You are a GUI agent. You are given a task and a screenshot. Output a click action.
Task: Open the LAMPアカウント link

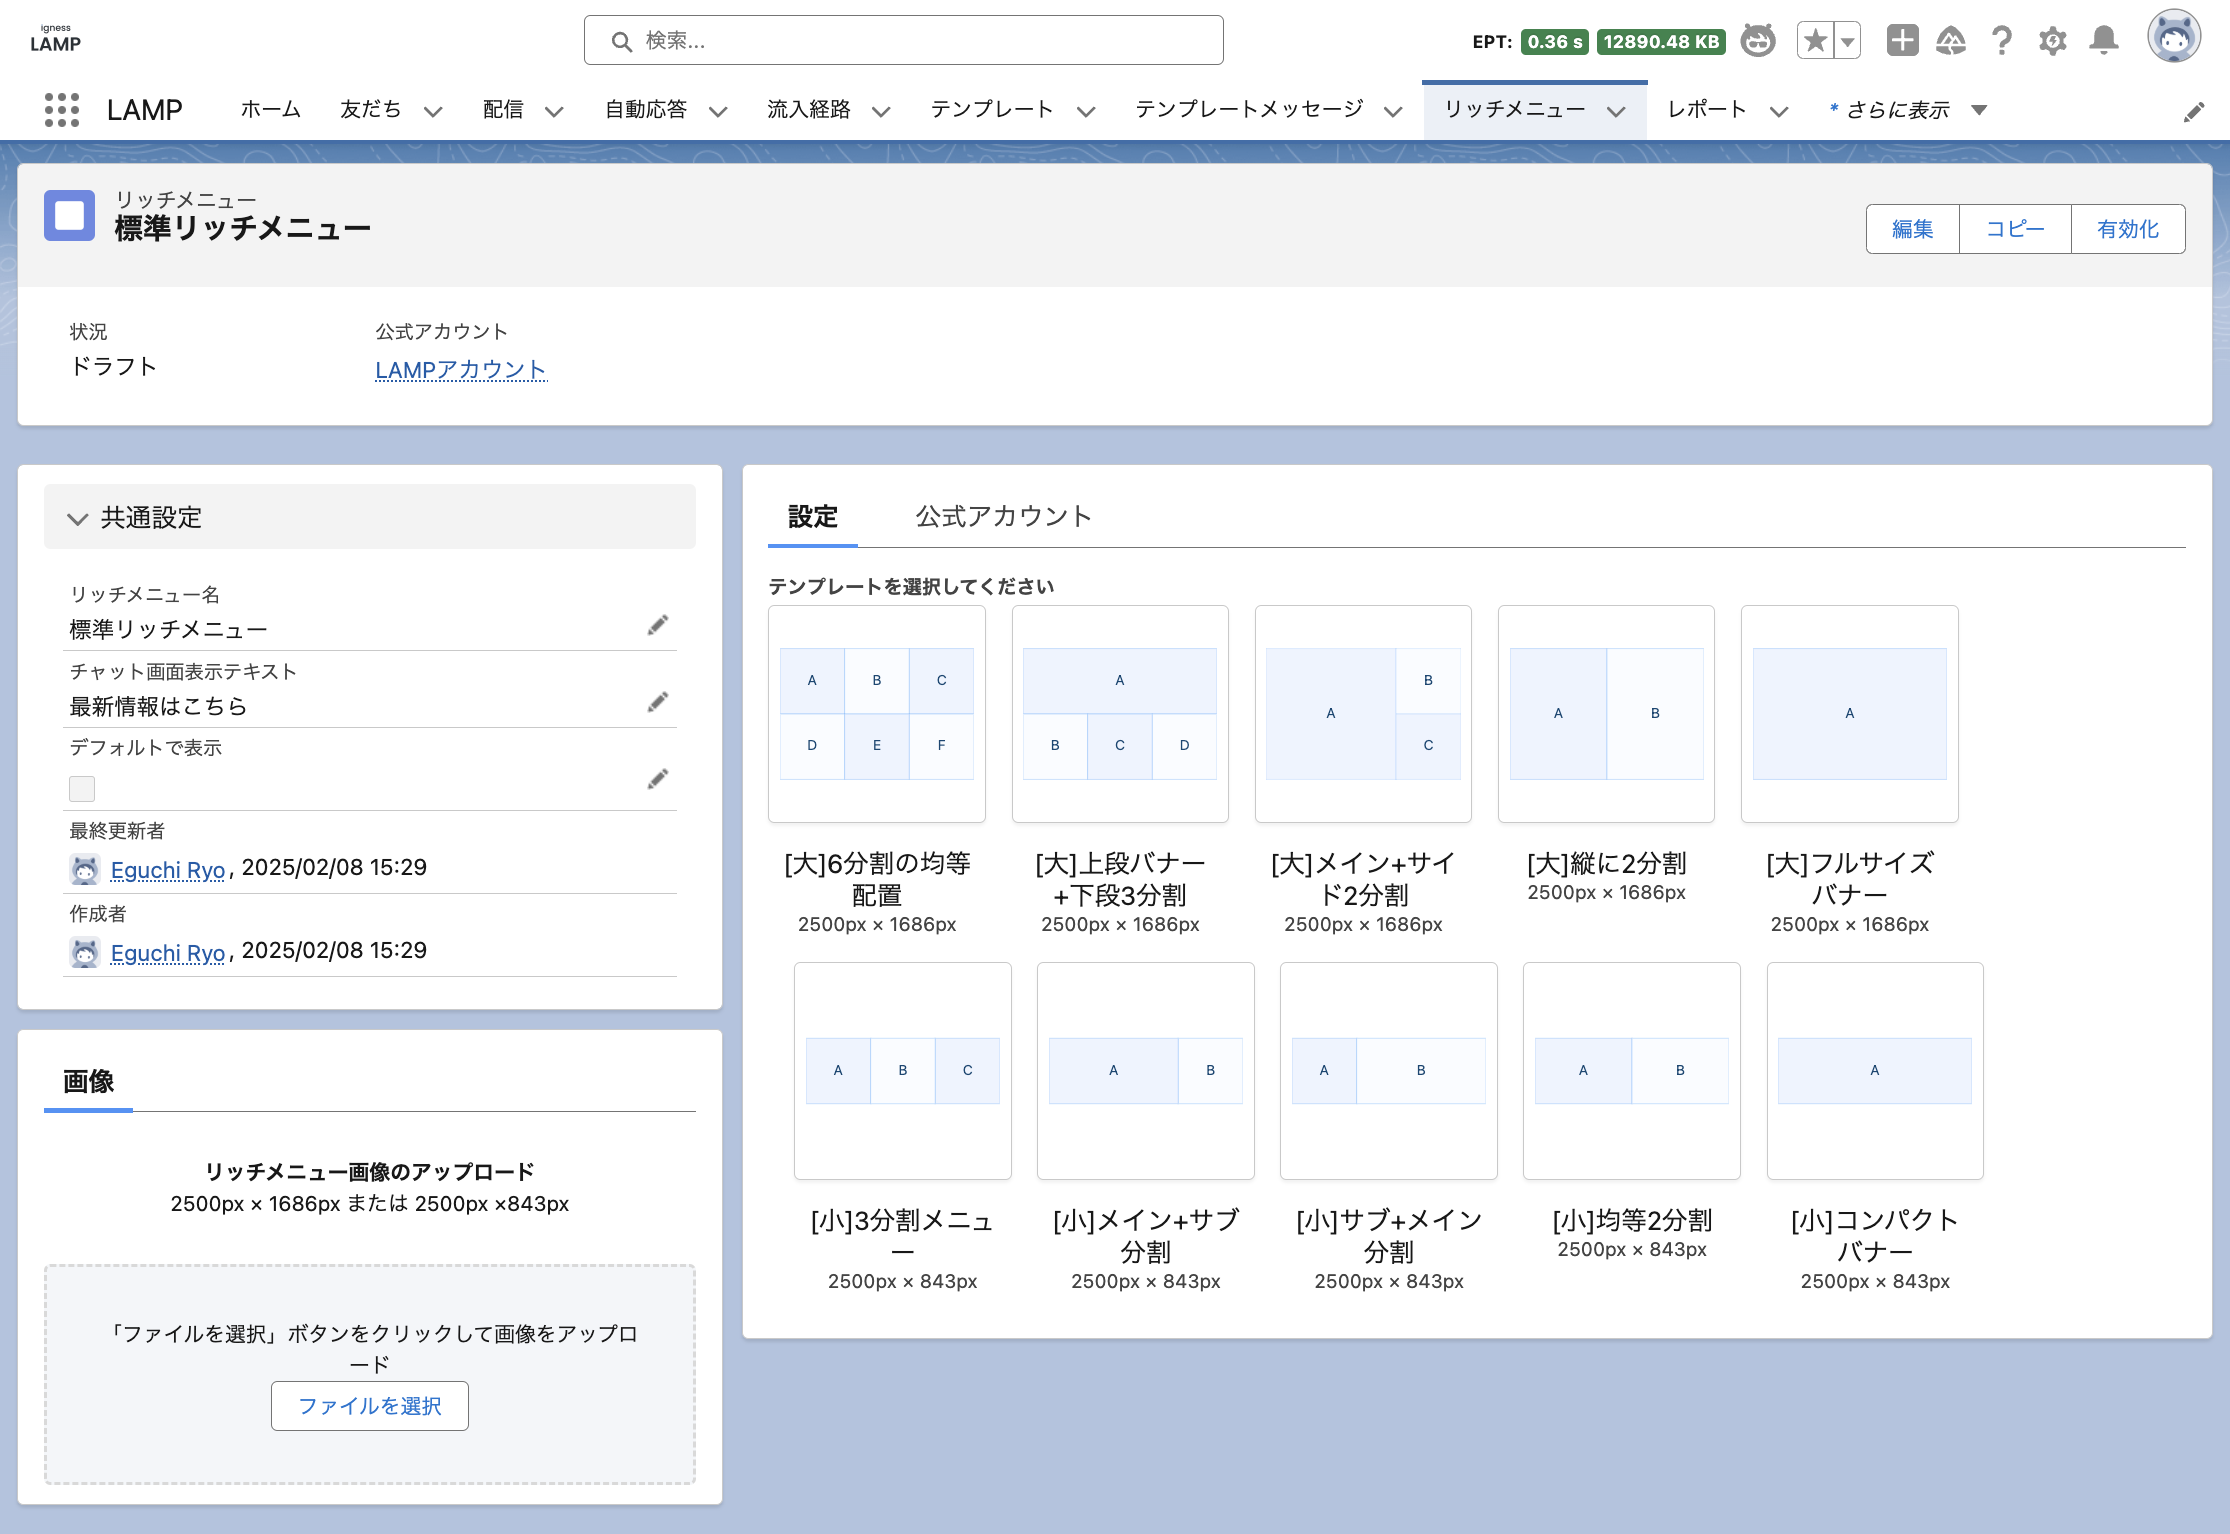click(x=460, y=370)
